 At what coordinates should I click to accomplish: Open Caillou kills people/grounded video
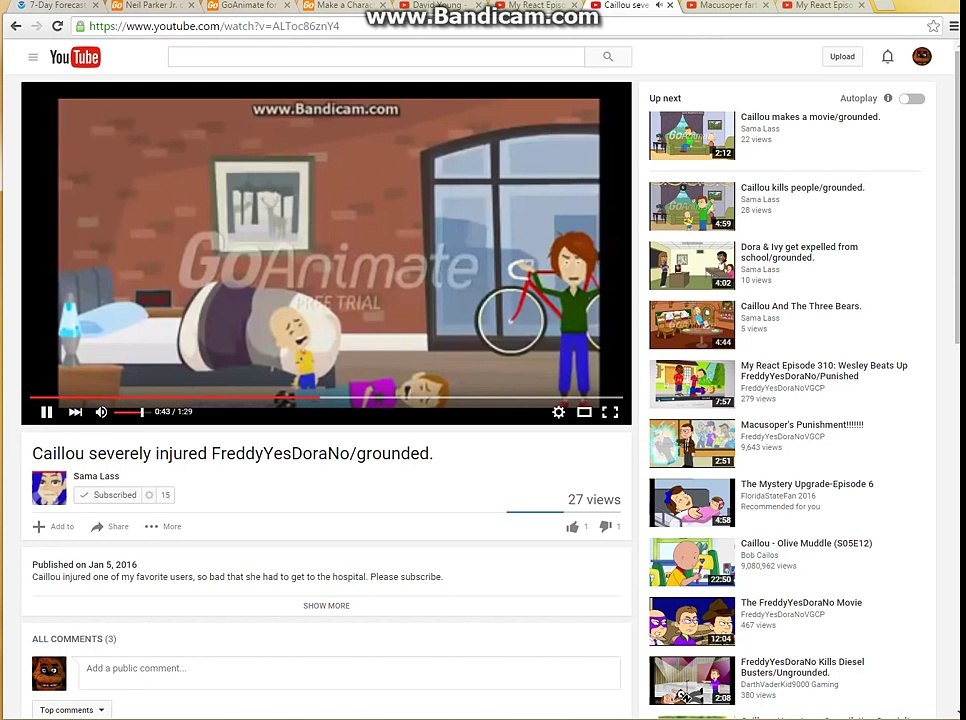point(802,187)
